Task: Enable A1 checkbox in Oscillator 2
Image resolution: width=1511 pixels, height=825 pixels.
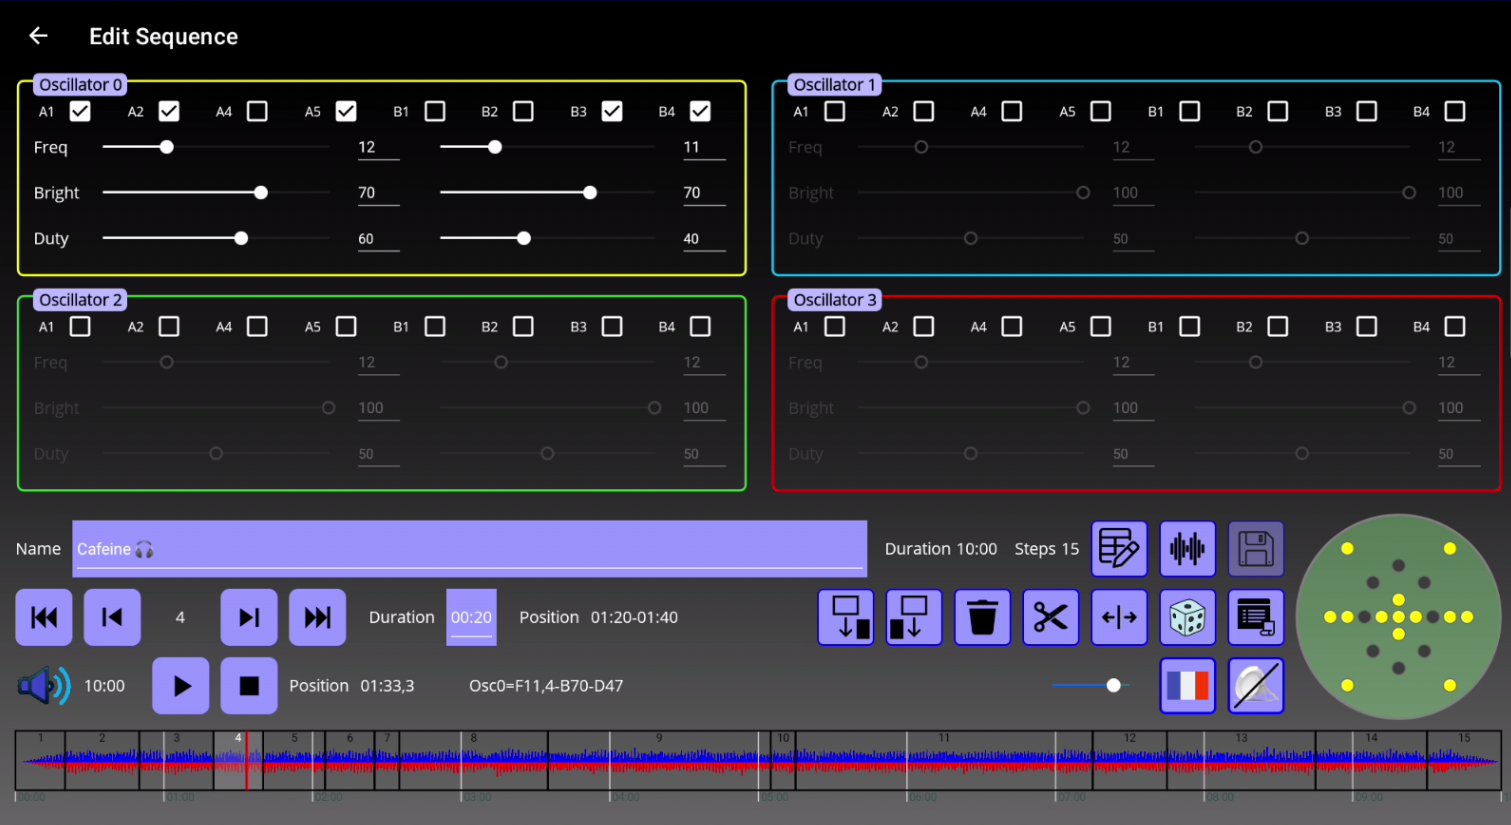Action: 80,327
